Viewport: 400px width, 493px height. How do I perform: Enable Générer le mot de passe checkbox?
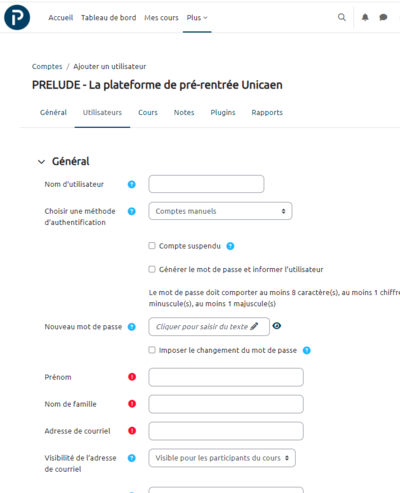152,269
